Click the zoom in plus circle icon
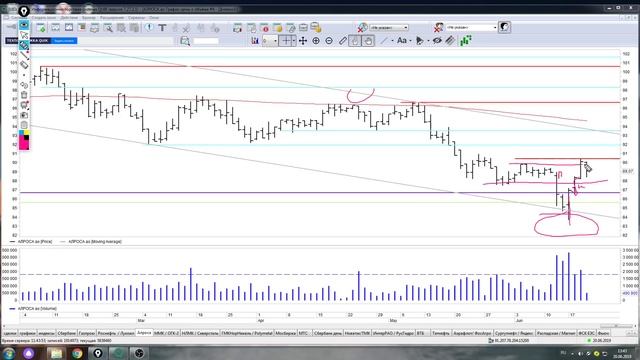Screen dimensions: 640x360 (316, 41)
